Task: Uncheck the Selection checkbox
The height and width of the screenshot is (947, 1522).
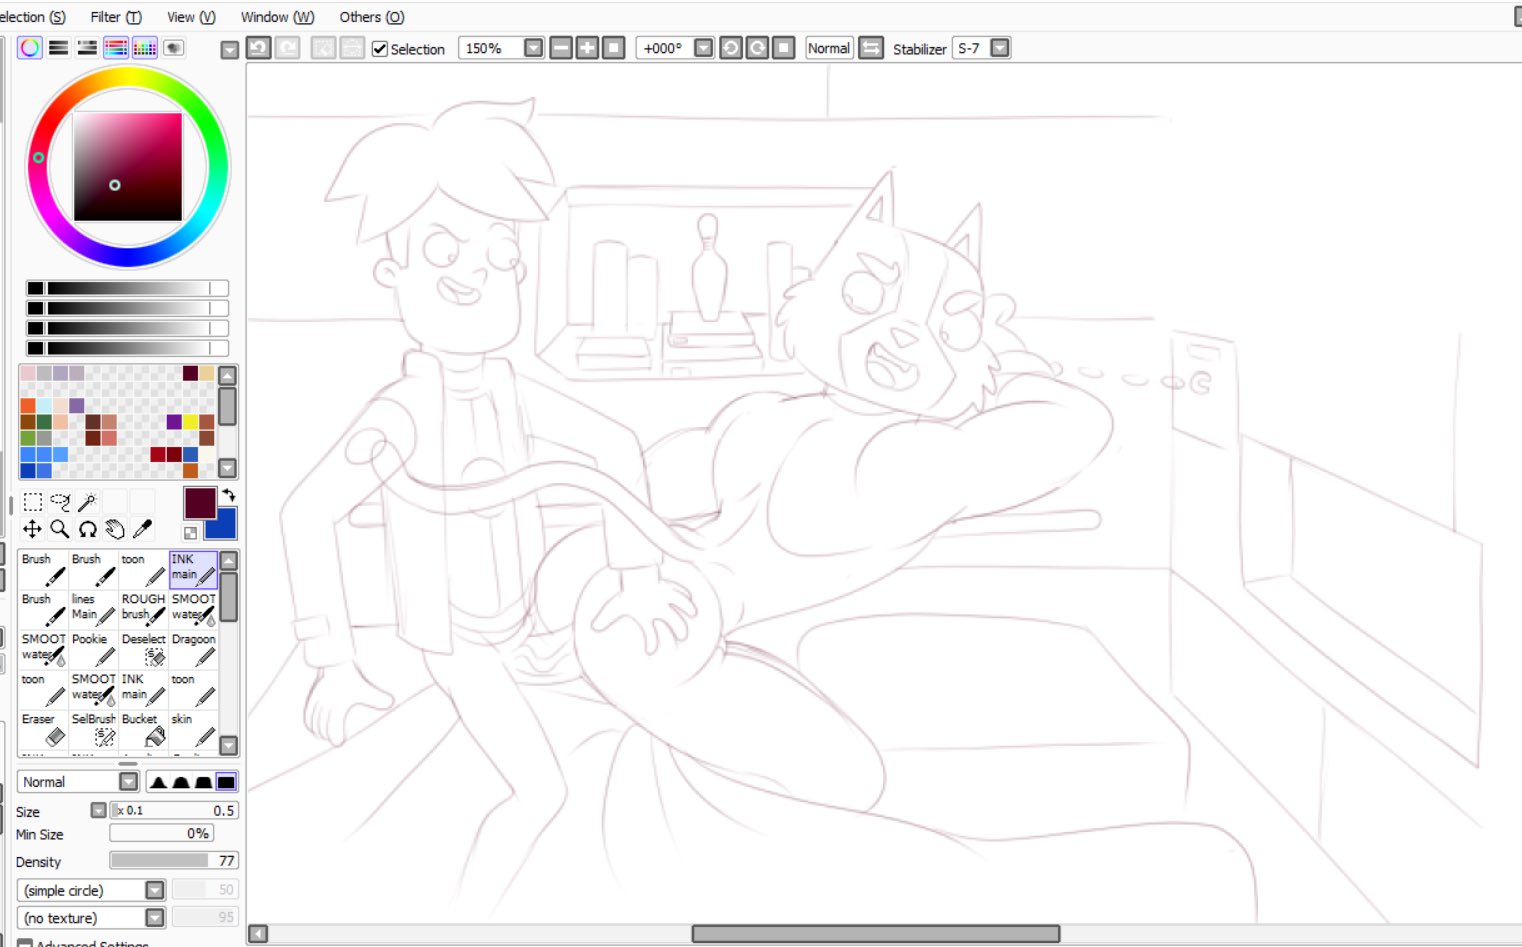Action: pos(380,49)
